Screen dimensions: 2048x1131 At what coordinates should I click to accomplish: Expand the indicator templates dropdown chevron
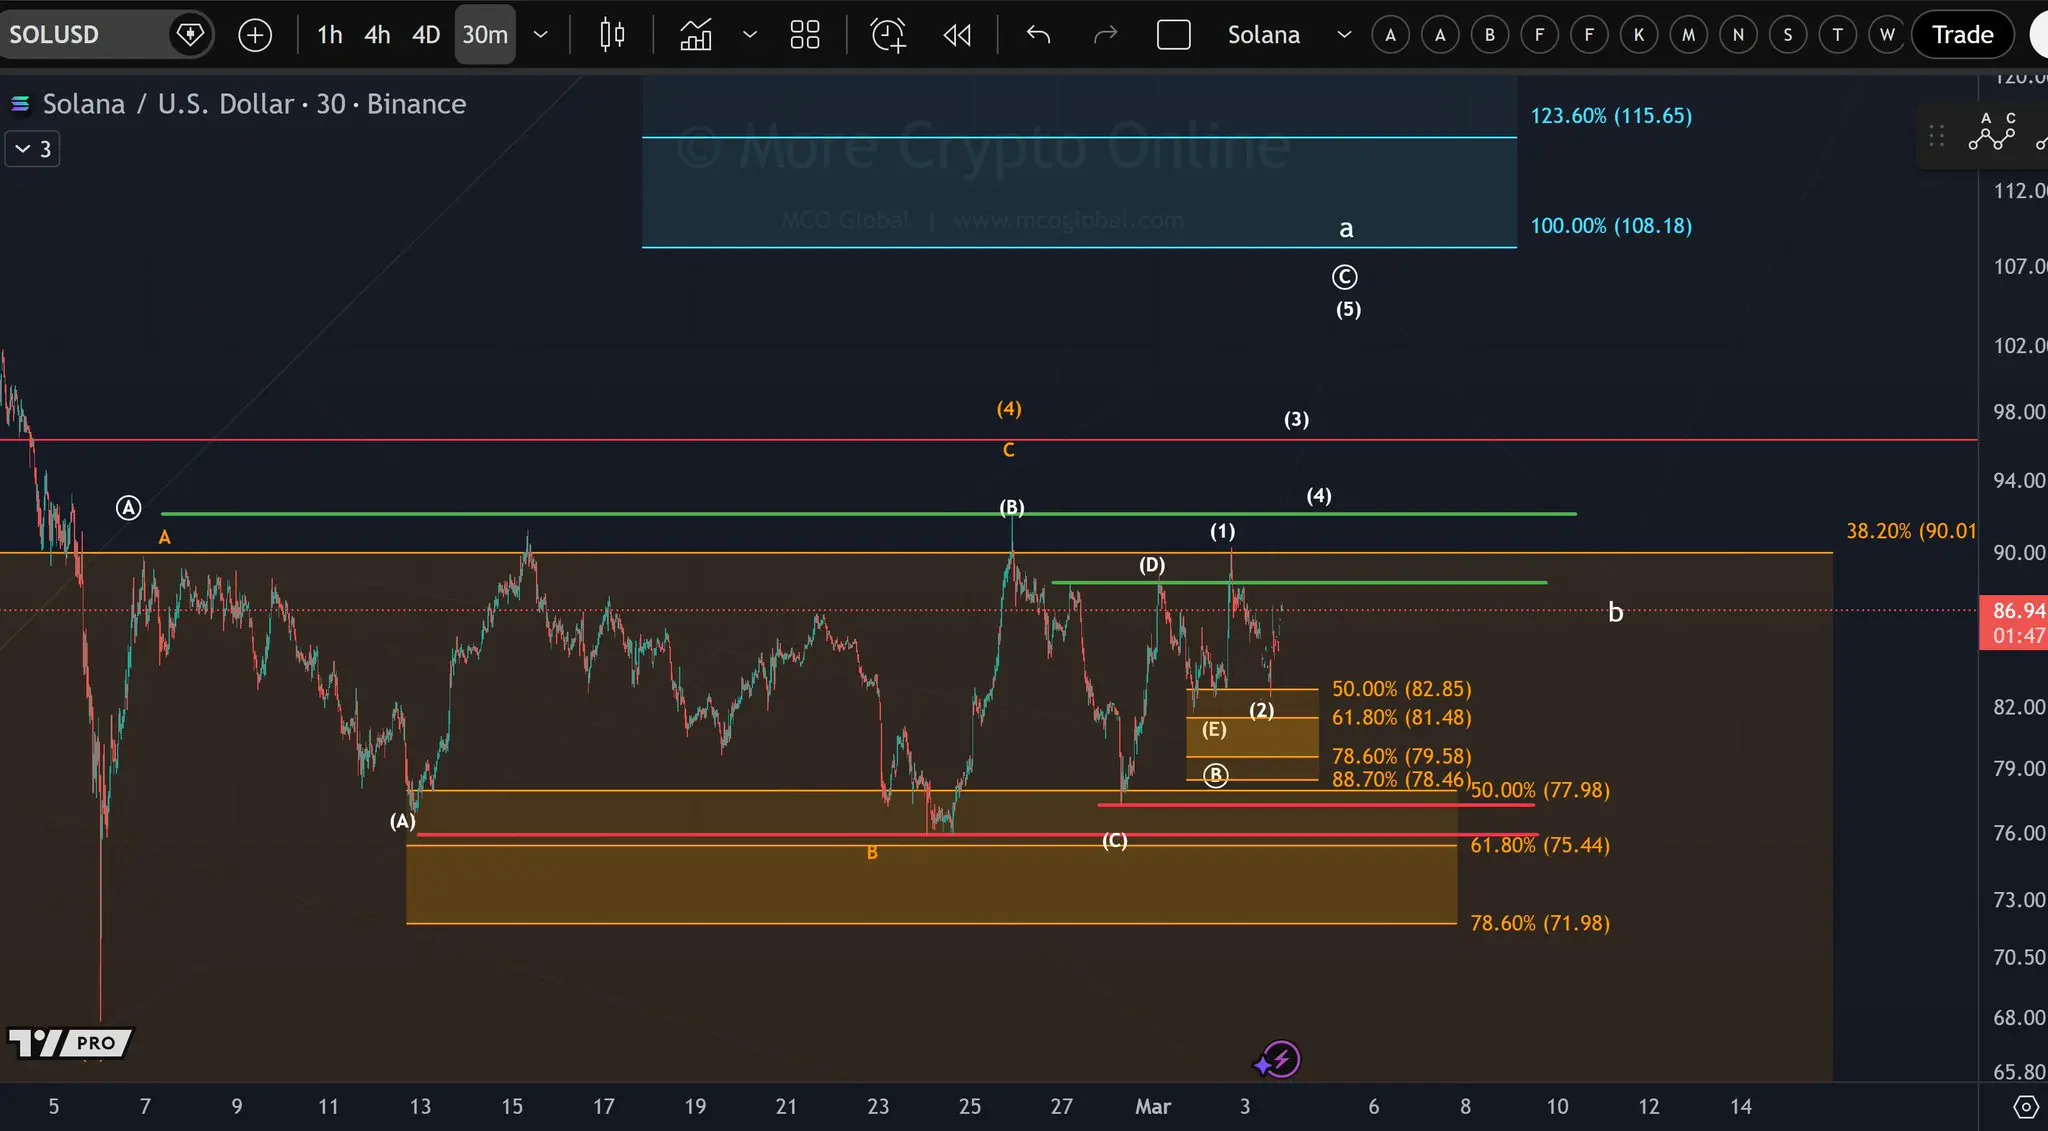(749, 35)
